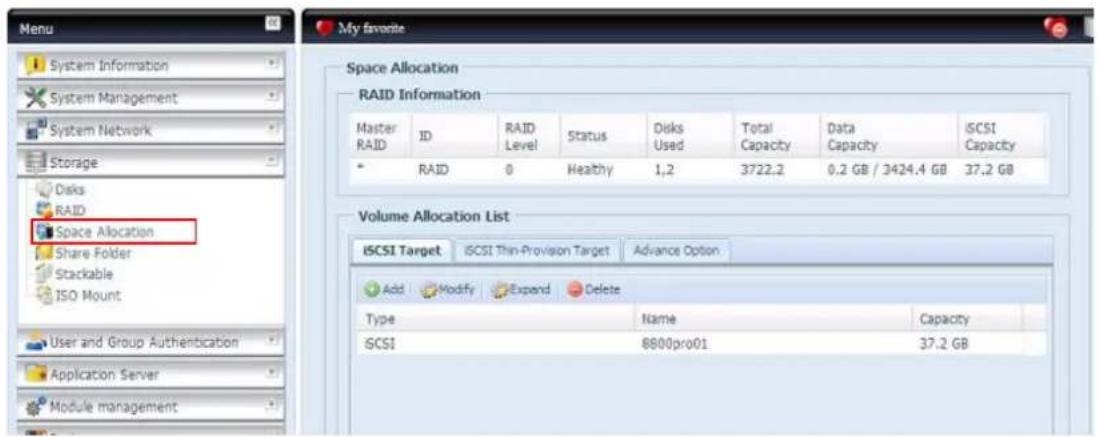1098x437 pixels.
Task: Click the Space Allocation item icon
Action: (43, 232)
